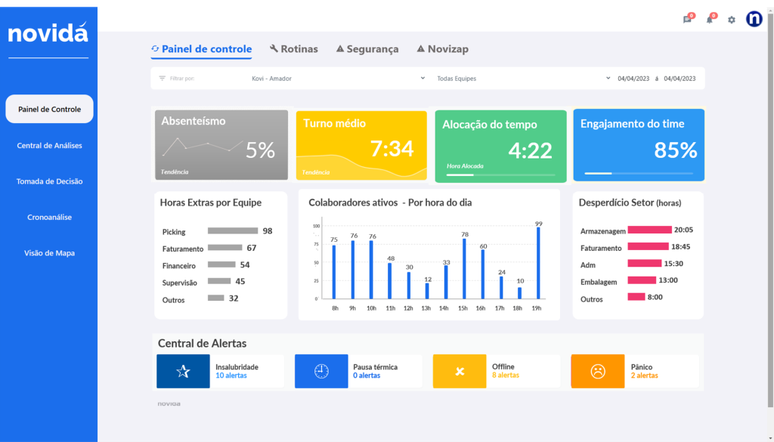
Task: Click the novidá logo
Action: tap(48, 33)
